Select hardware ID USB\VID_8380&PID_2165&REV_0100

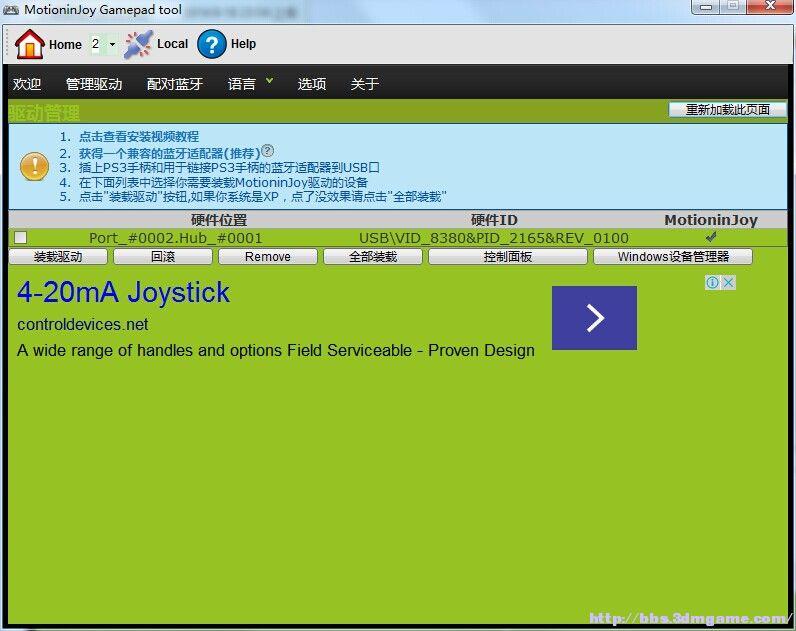(493, 238)
